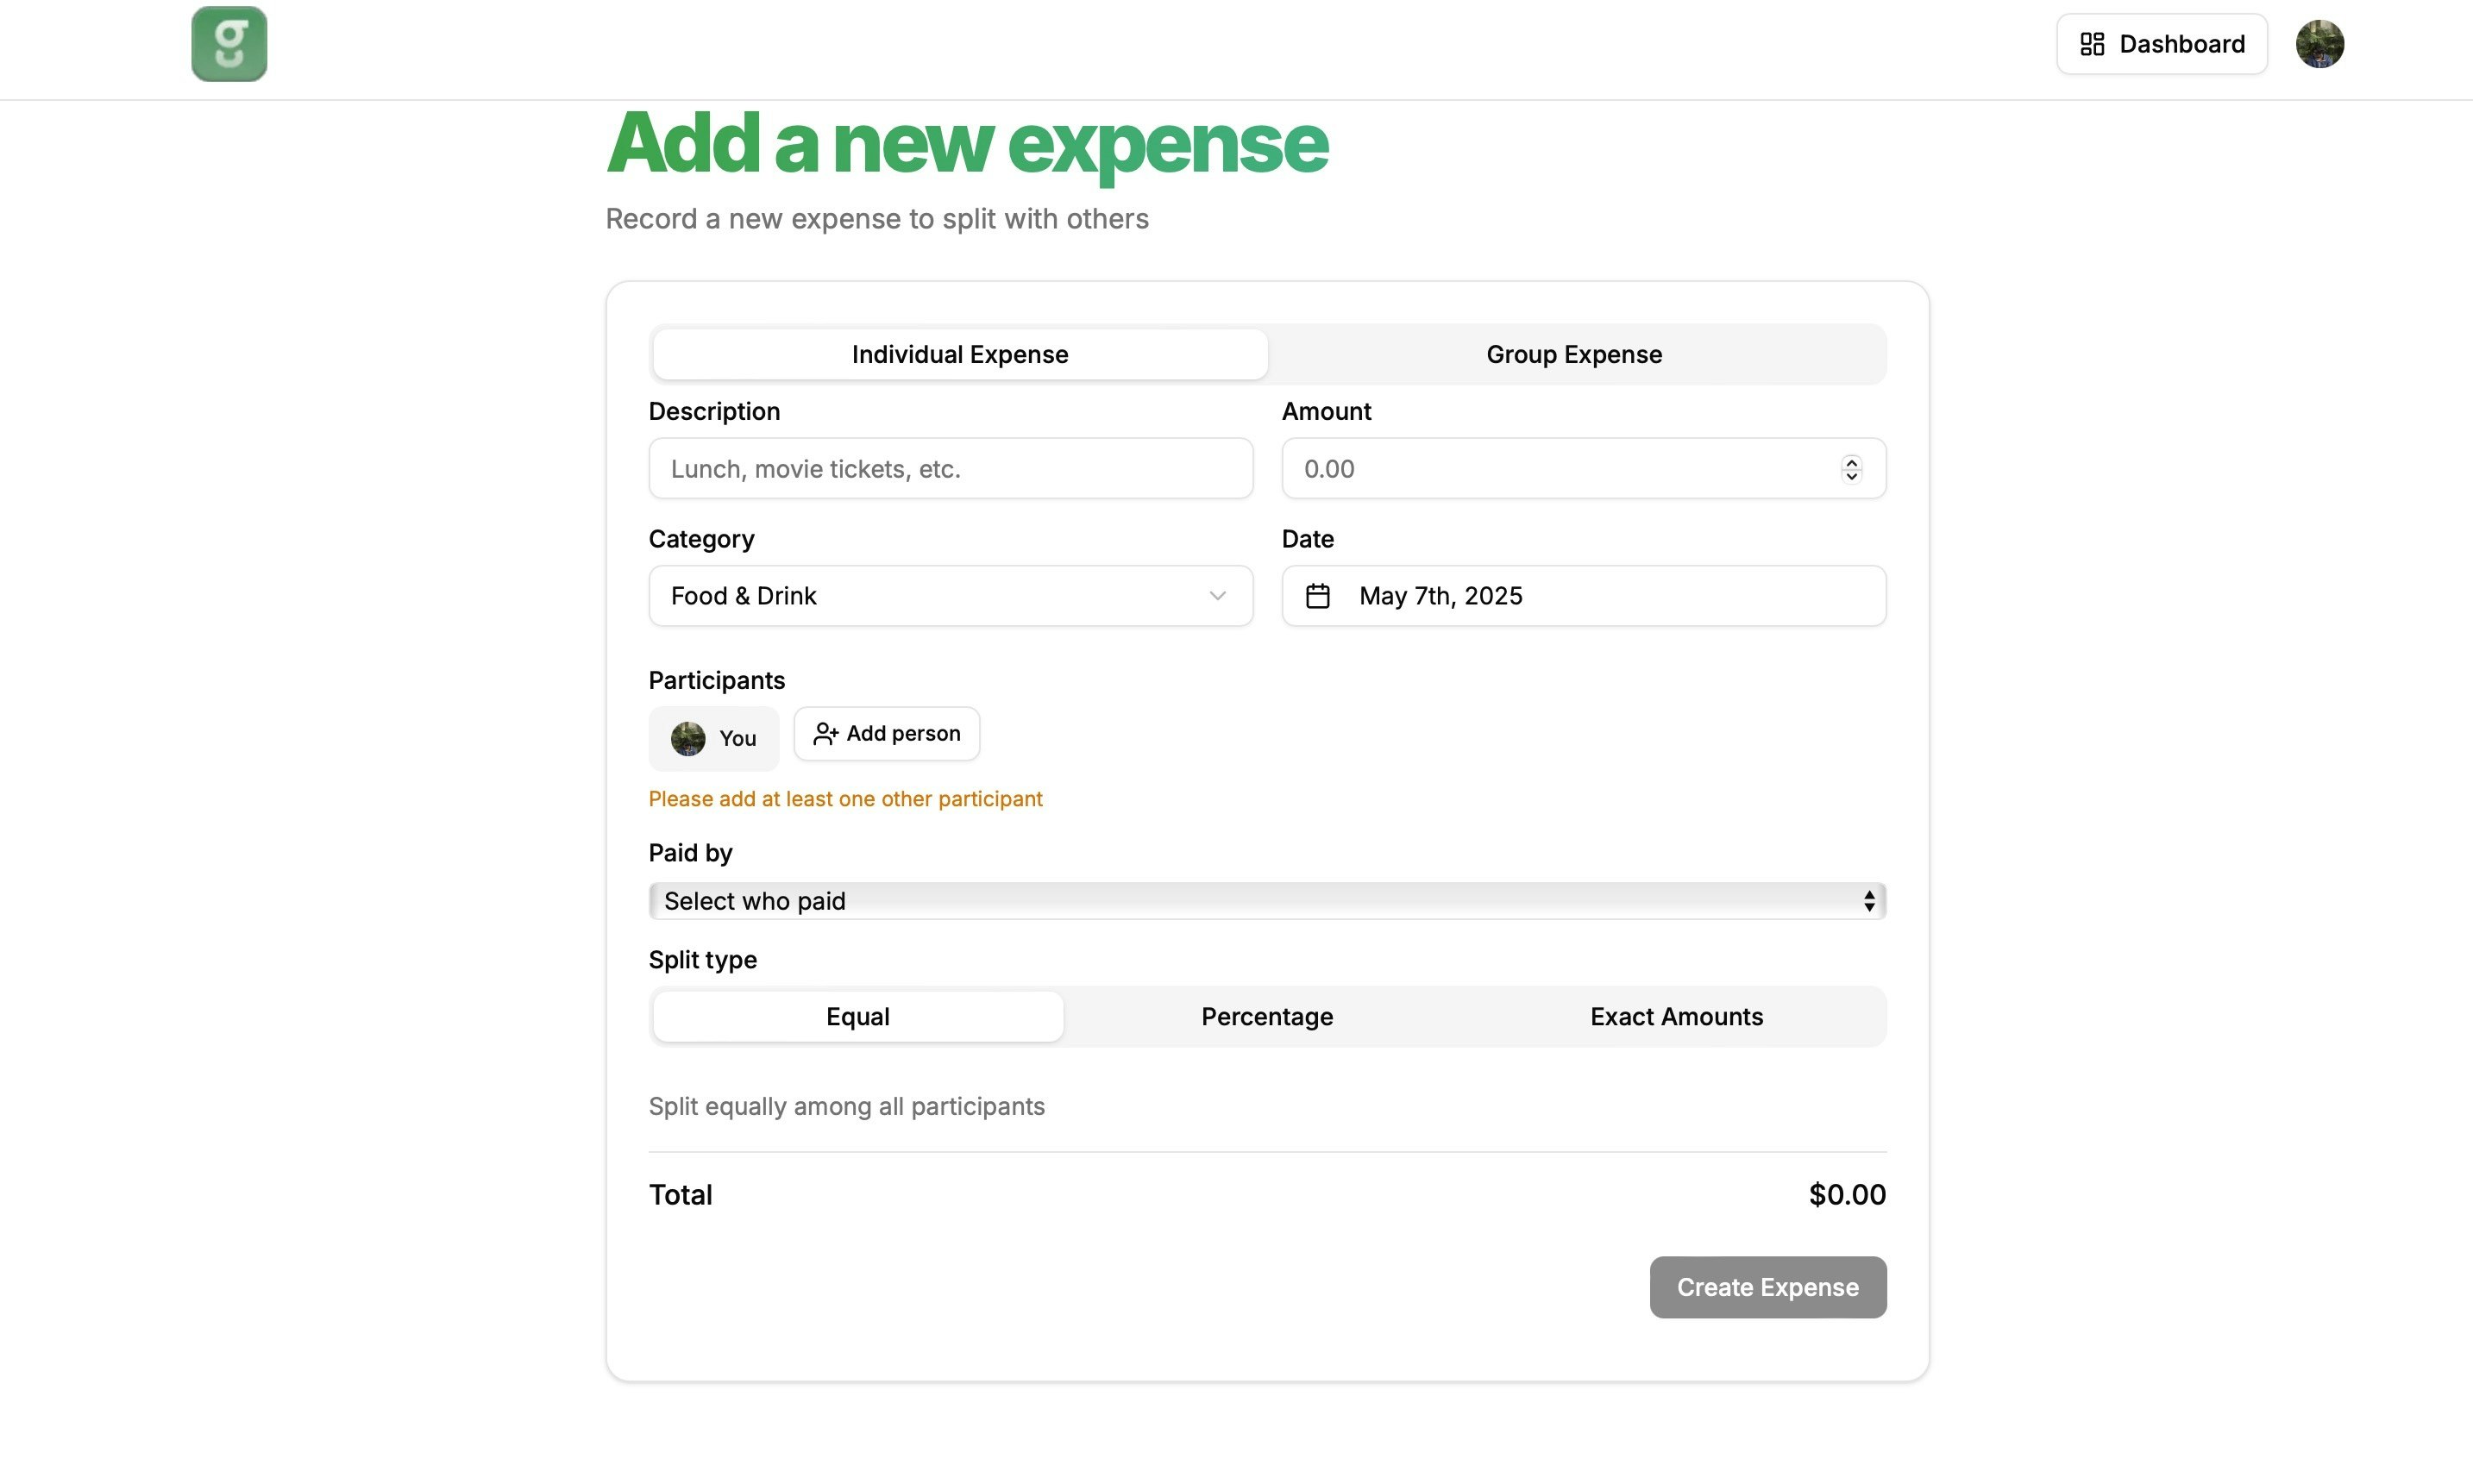This screenshot has height=1484, width=2473.
Task: Click the Amount field stepper arrows
Action: coord(1851,469)
